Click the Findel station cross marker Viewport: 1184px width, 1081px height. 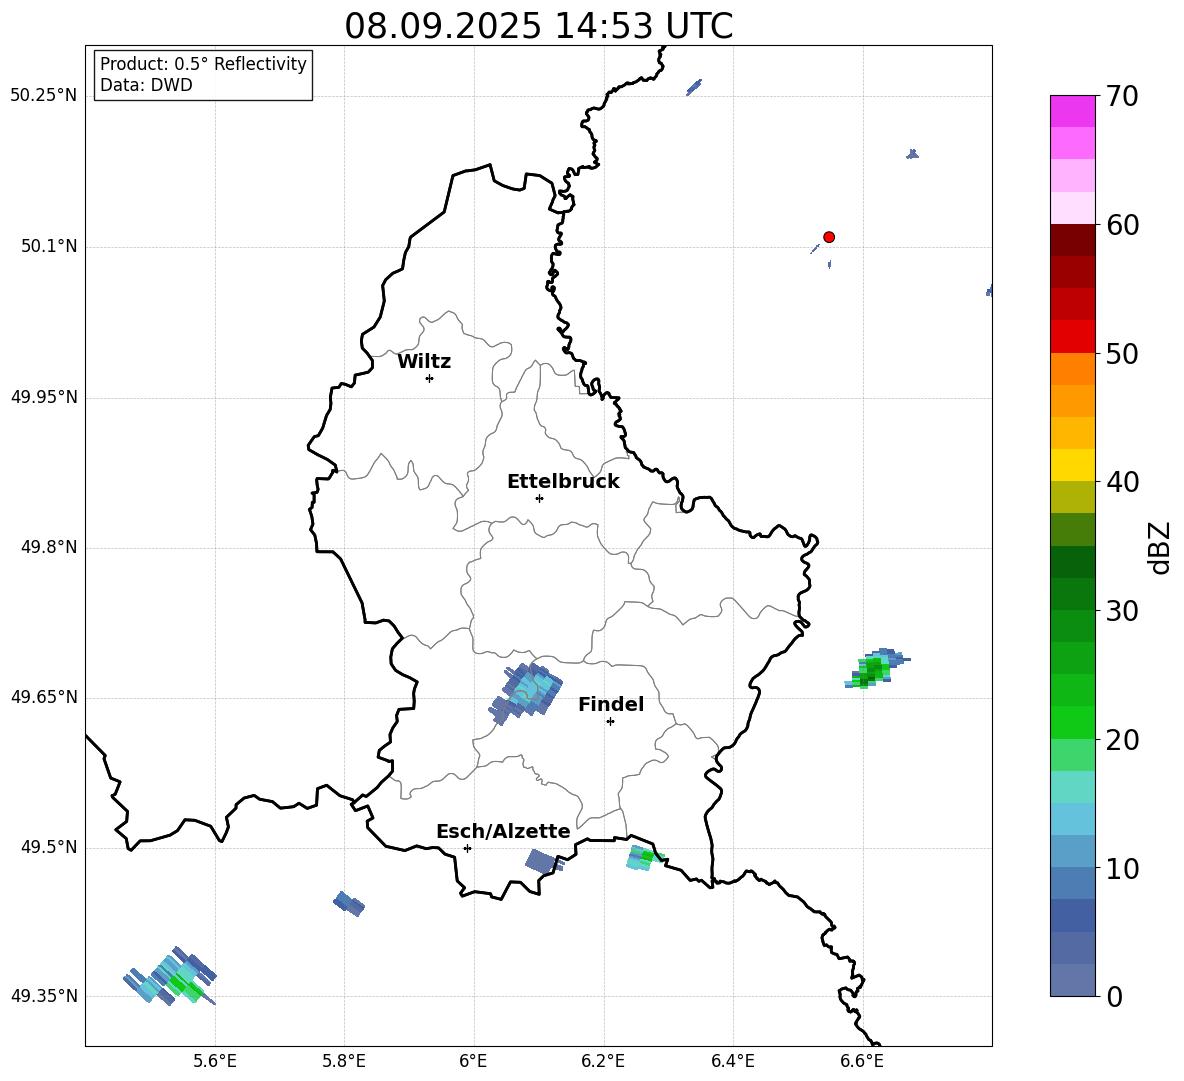pos(610,722)
